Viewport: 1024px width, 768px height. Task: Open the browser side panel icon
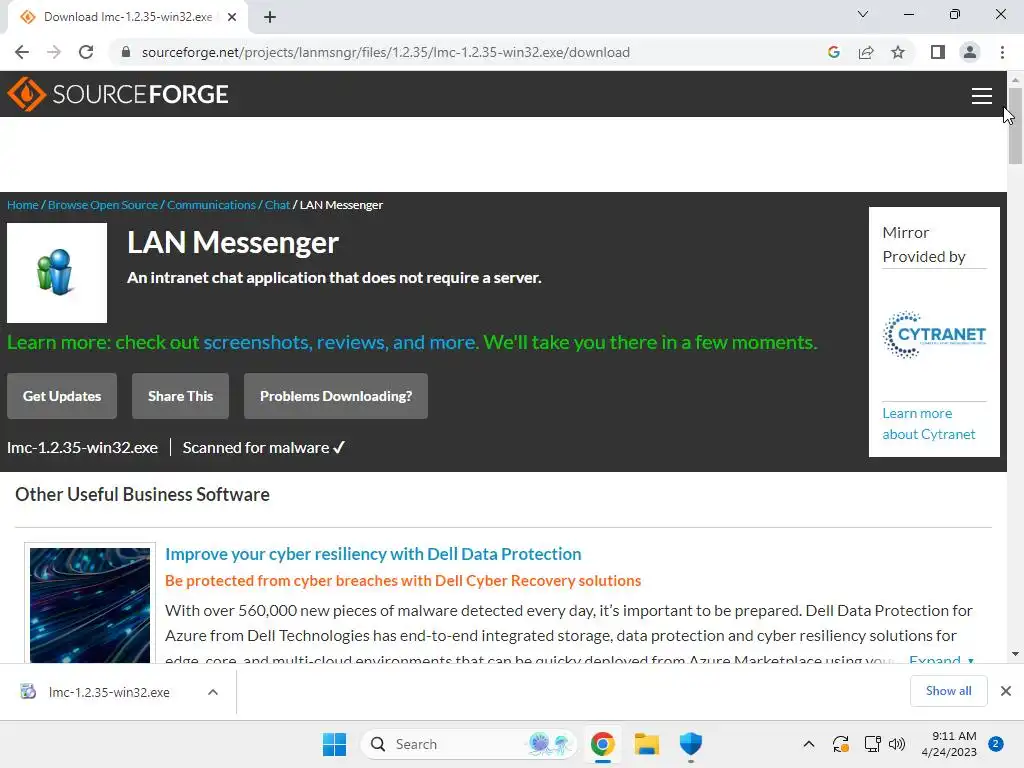[938, 52]
